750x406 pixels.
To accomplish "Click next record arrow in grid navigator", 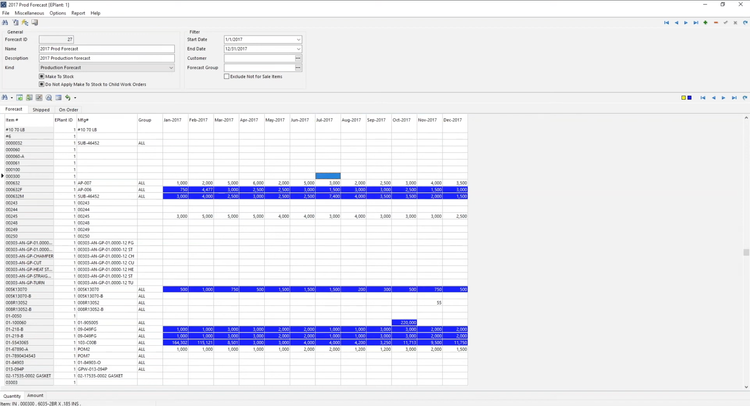I will pos(723,98).
